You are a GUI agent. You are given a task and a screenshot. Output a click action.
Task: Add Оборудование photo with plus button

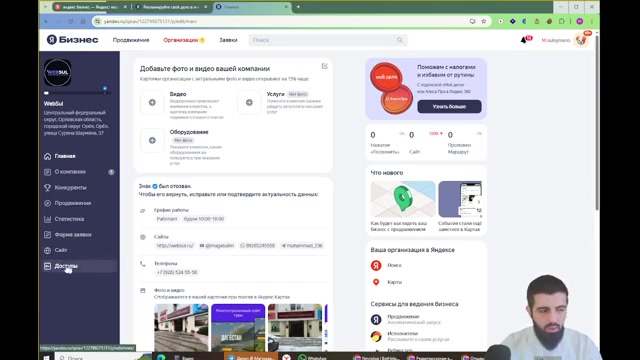click(x=152, y=140)
